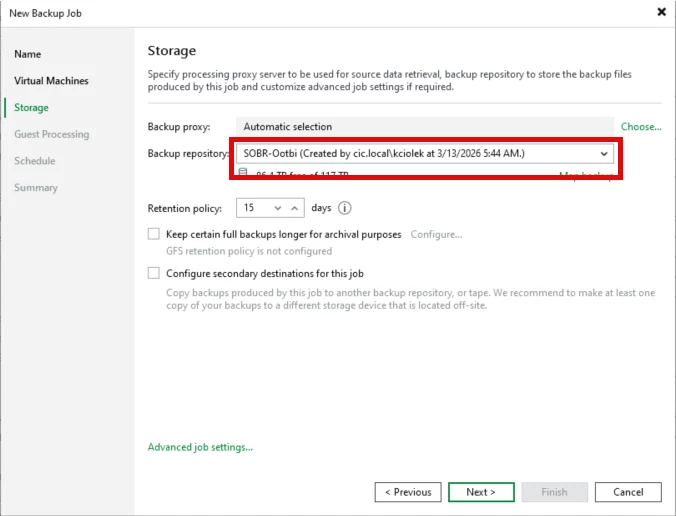Select the Storage step in sidebar
This screenshot has width=676, height=516.
[31, 108]
